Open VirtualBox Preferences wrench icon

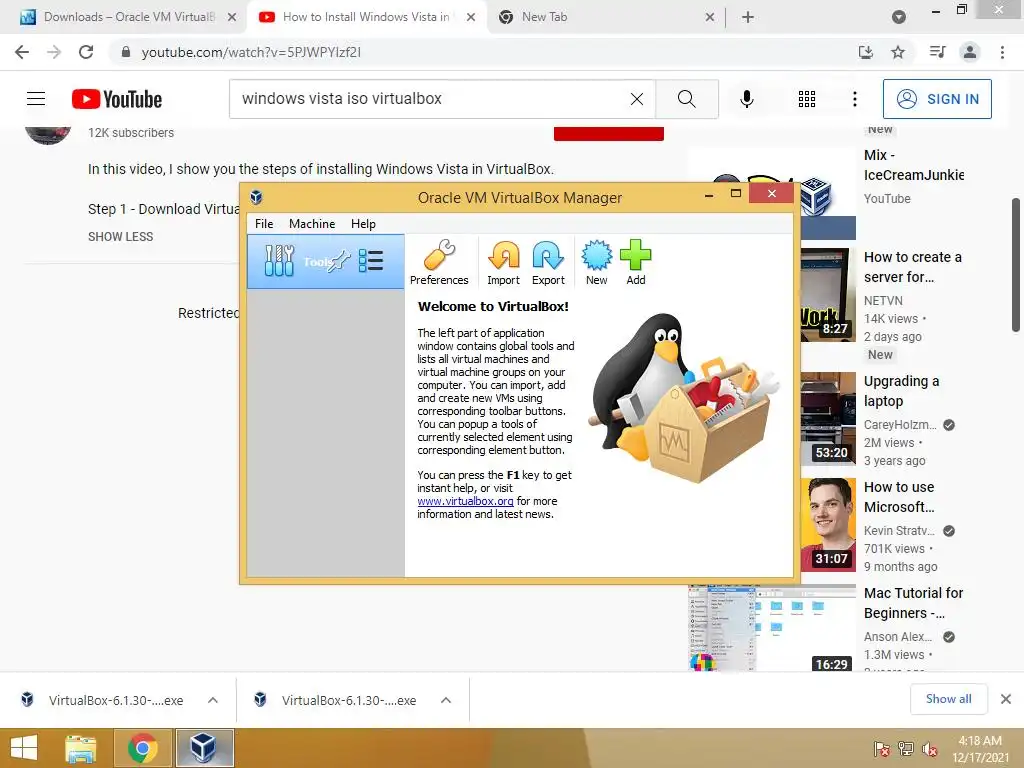pos(439,262)
